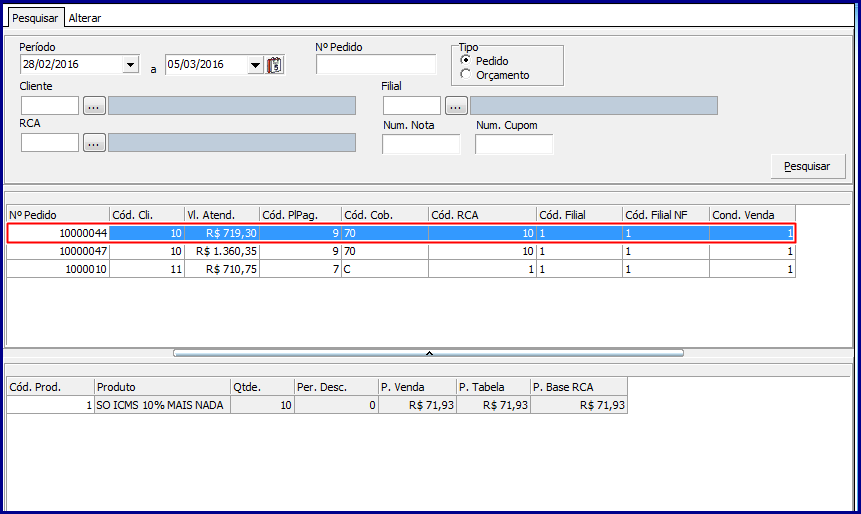Image resolution: width=861 pixels, height=514 pixels.
Task: Click the P. Tabela column header
Action: point(494,387)
